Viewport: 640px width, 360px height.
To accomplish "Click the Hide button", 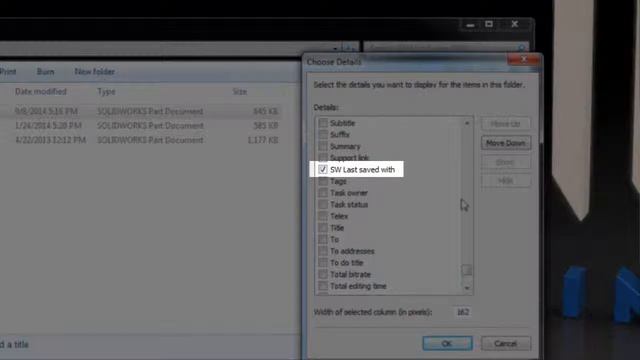I will click(506, 180).
